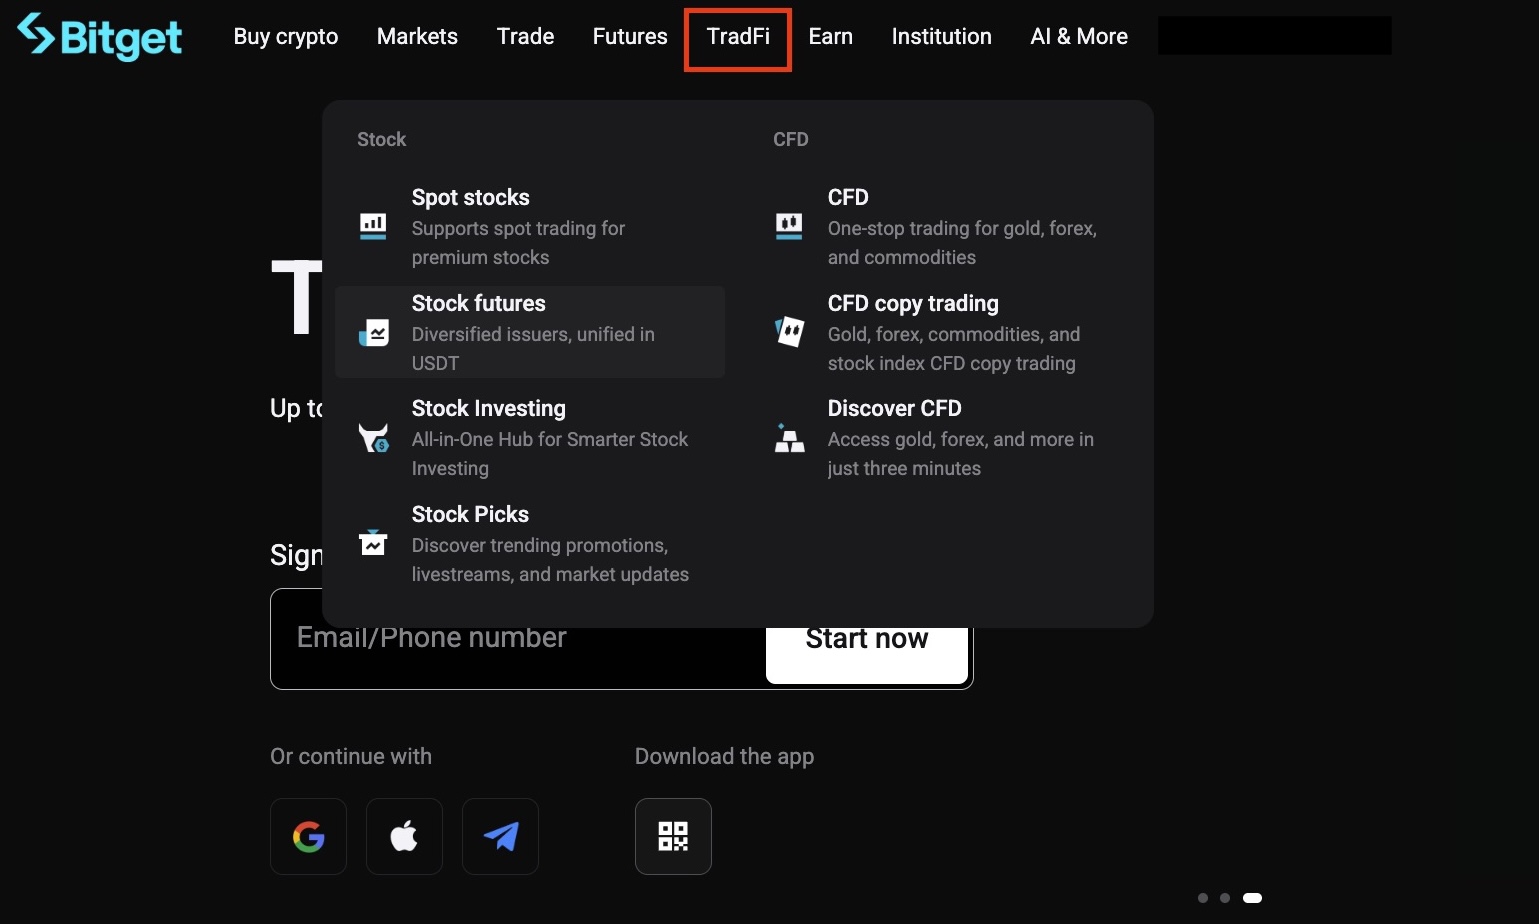Open the Futures menu
Image resolution: width=1539 pixels, height=924 pixels.
pos(630,36)
